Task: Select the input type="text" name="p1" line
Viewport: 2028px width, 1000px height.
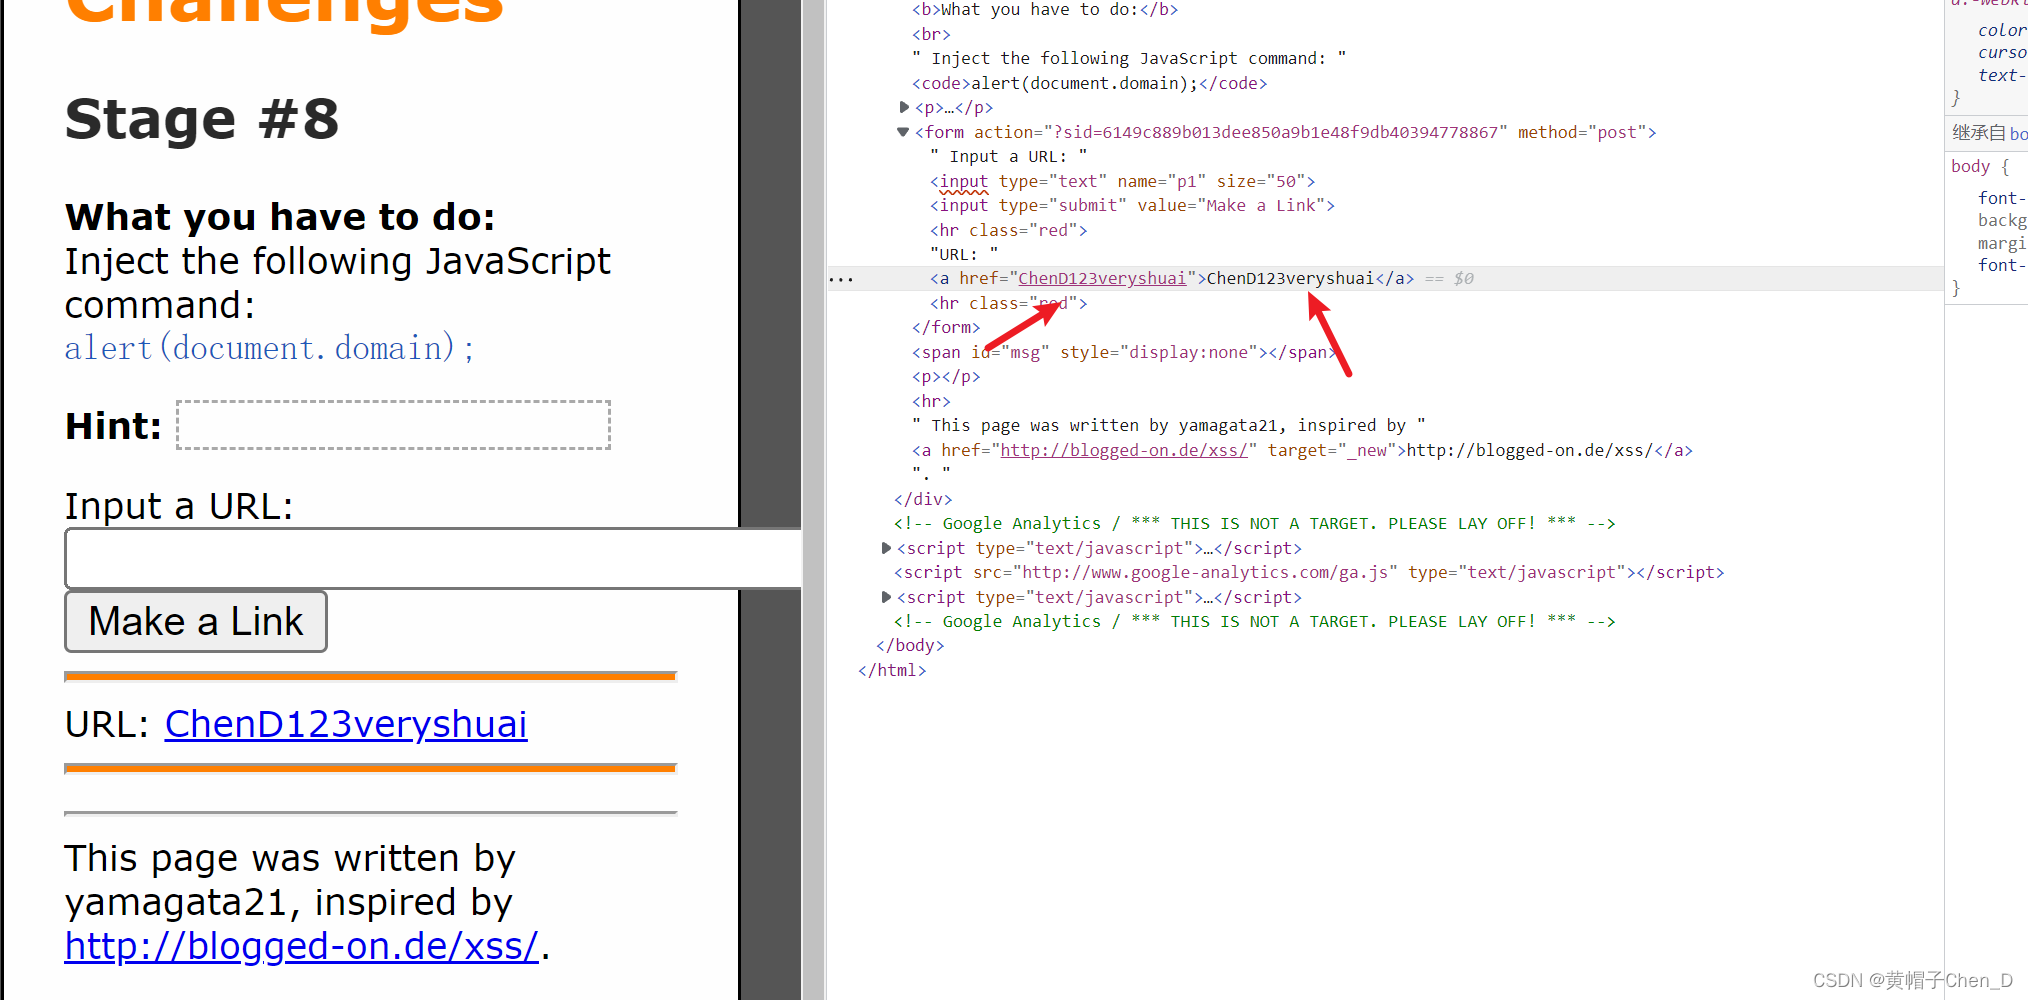Action: [x=1122, y=181]
